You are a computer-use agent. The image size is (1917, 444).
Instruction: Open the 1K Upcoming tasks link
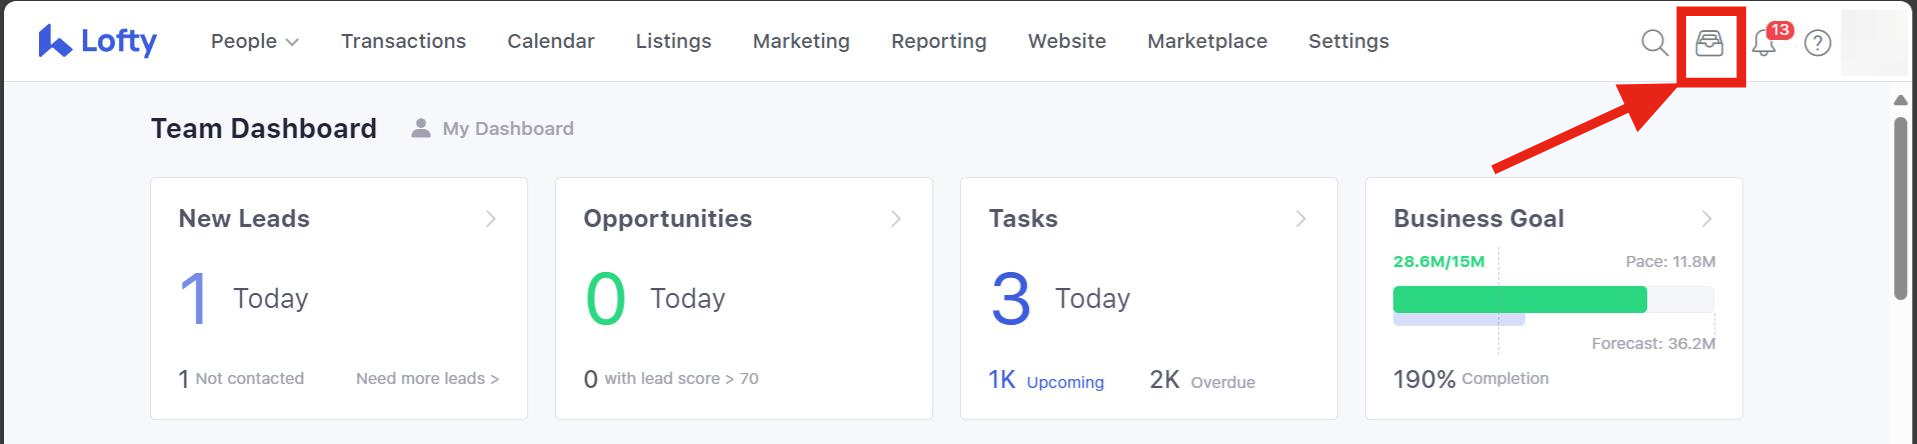pyautogui.click(x=1046, y=381)
